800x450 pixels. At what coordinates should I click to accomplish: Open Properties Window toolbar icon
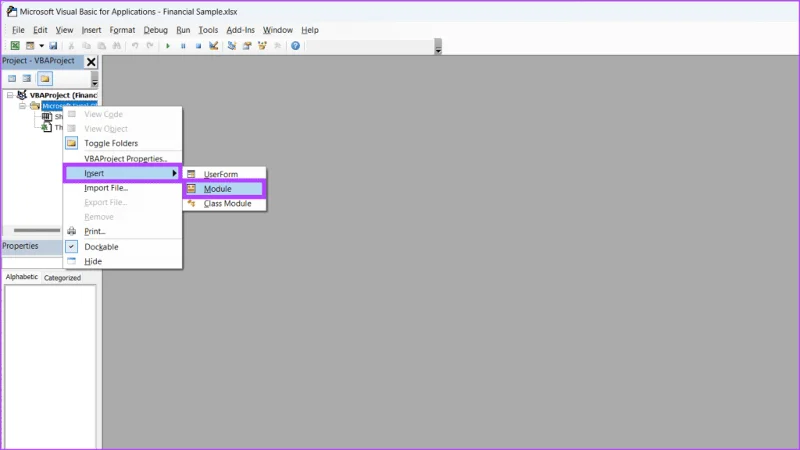pos(247,46)
